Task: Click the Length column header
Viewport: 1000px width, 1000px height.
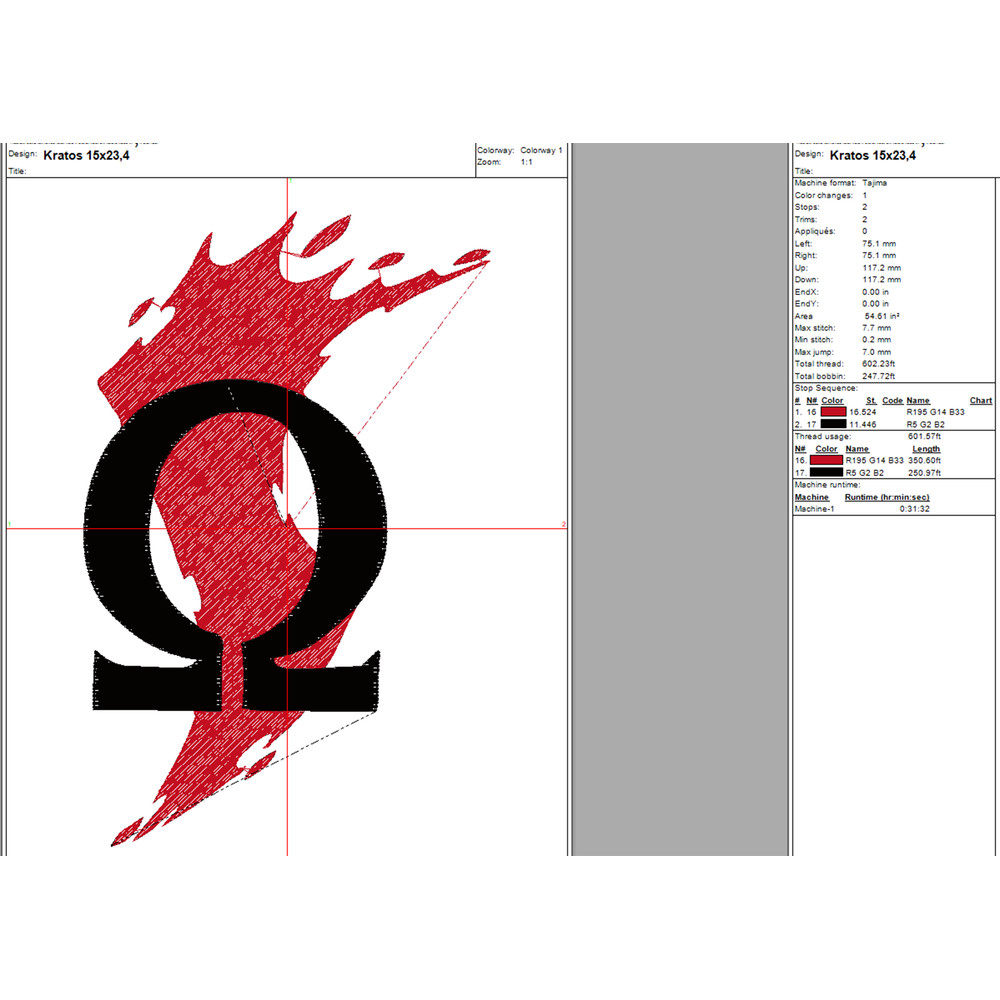Action: coord(926,449)
